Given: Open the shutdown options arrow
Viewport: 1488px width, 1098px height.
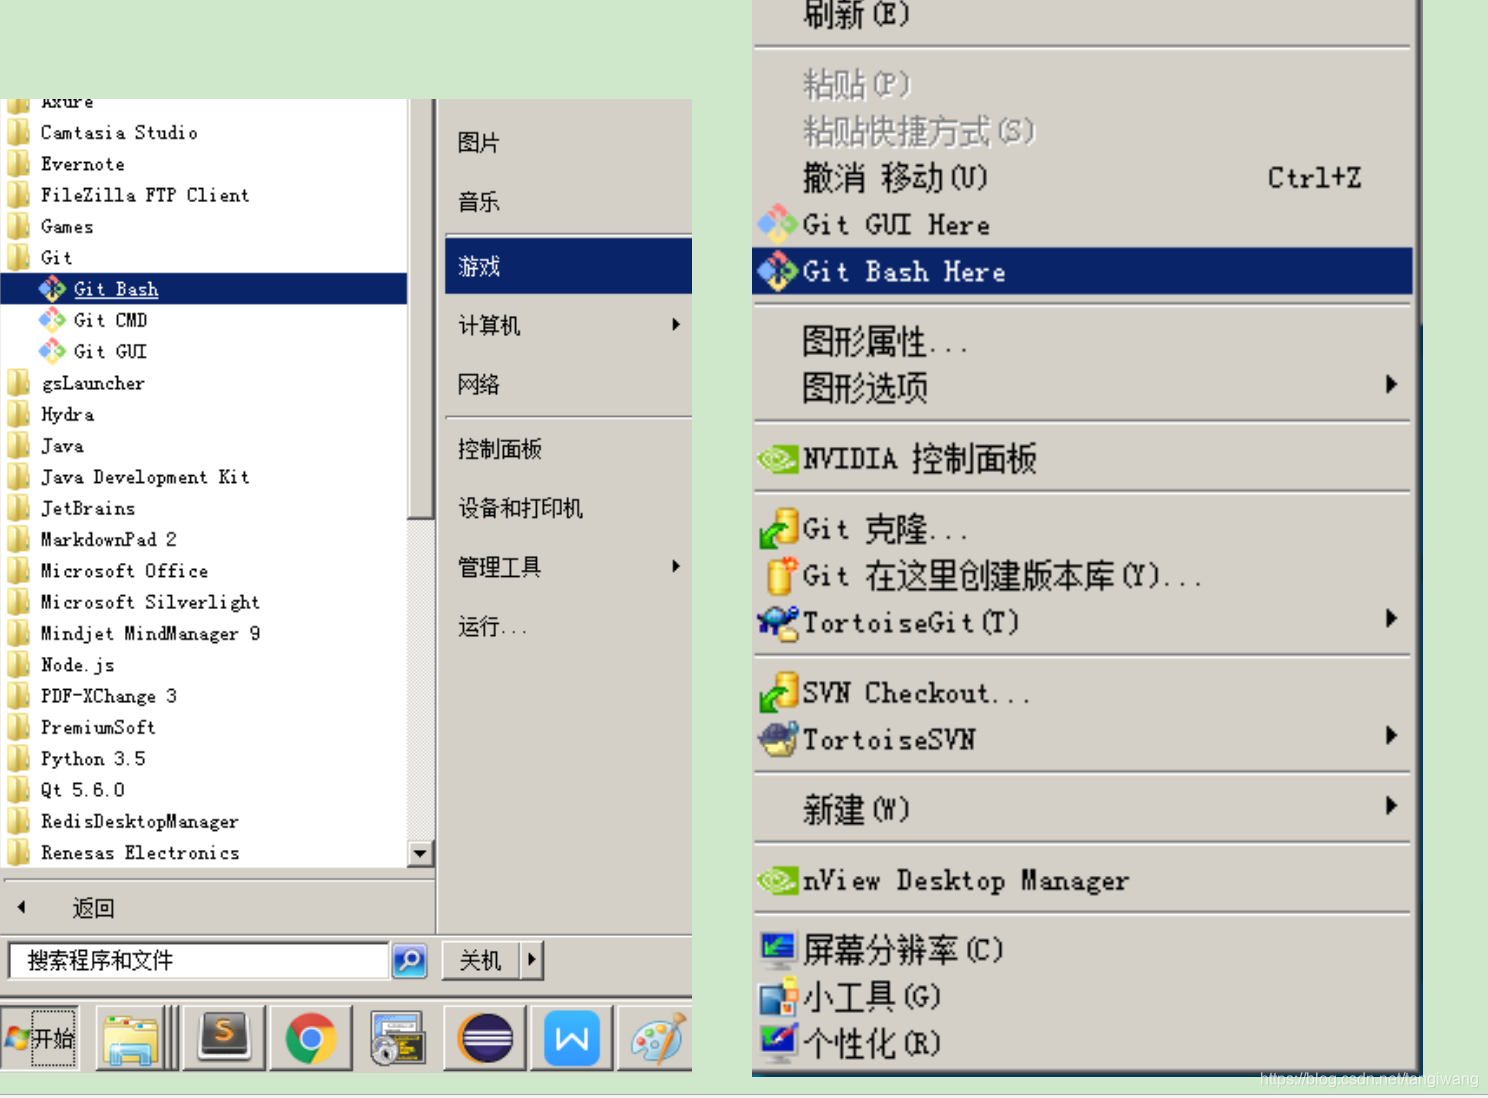Looking at the screenshot, I should [531, 960].
